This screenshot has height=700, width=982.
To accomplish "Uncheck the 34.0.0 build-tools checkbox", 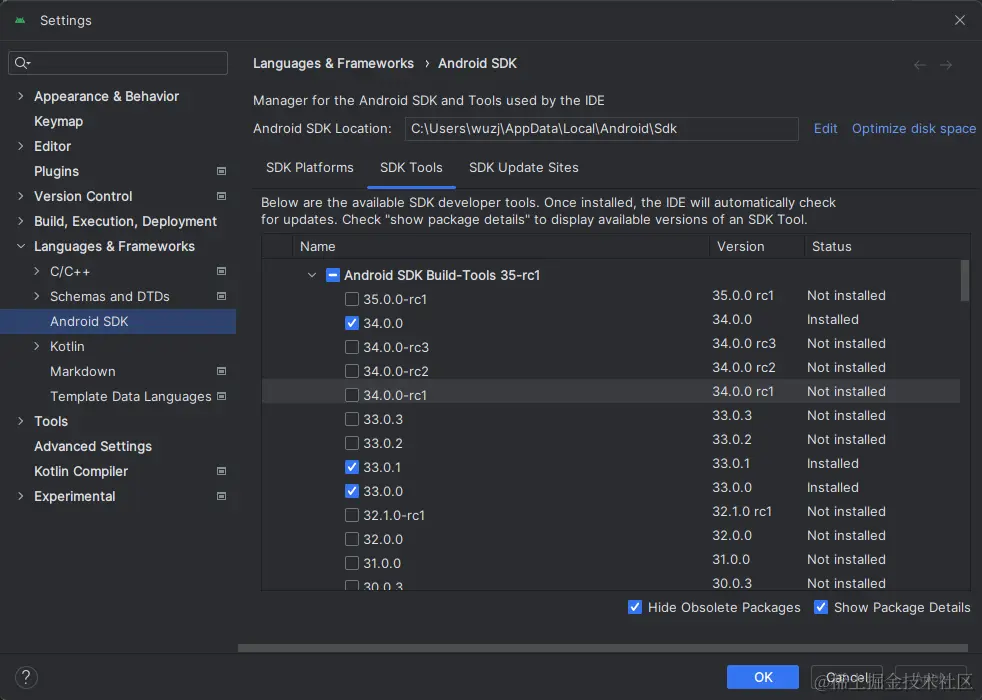I will coord(352,323).
